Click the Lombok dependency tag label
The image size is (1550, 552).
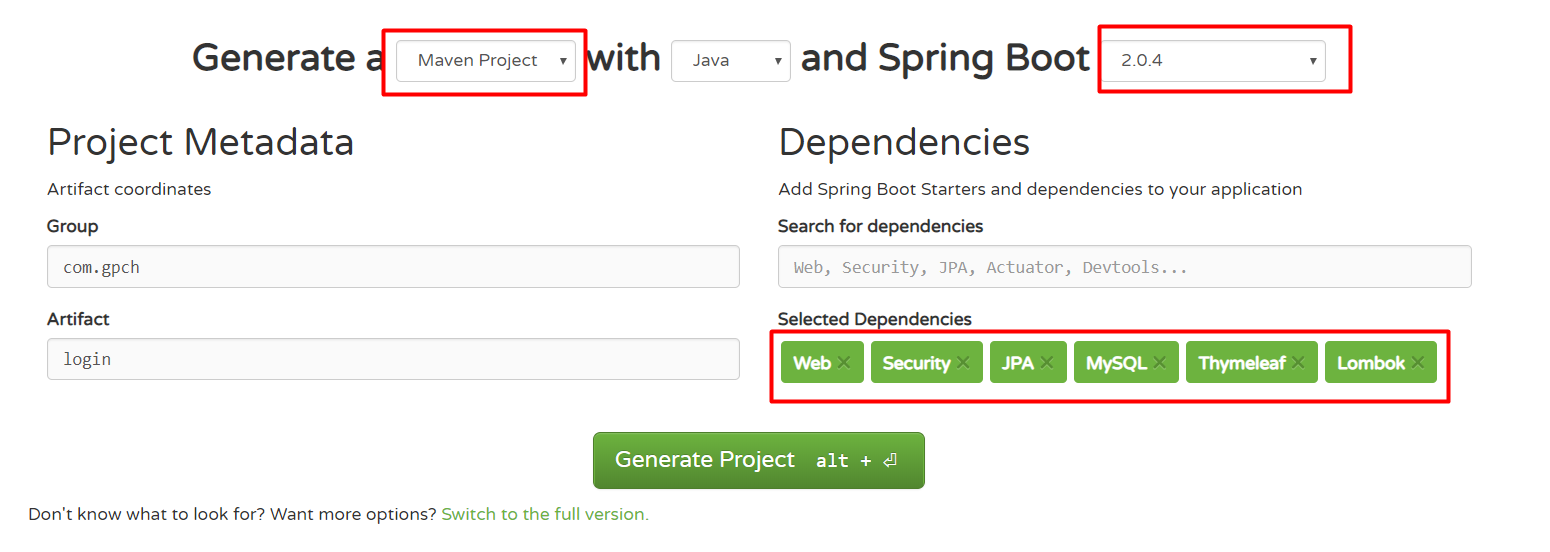click(x=1370, y=363)
